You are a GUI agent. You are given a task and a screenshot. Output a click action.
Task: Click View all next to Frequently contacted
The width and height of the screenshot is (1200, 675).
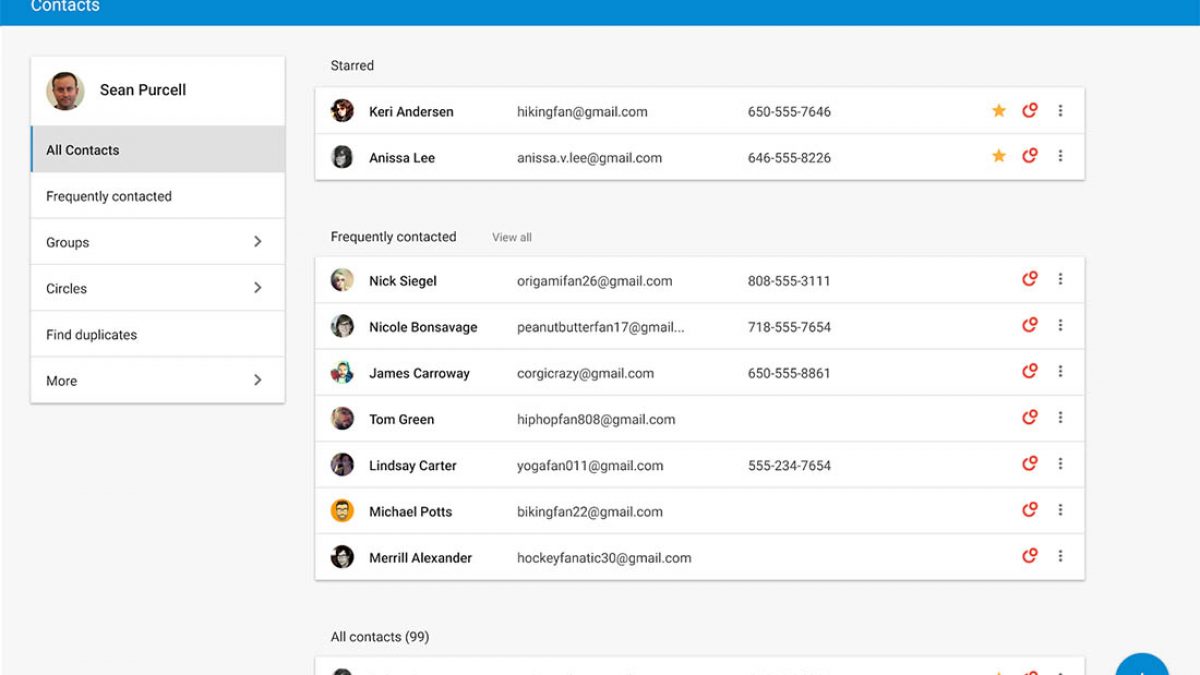(511, 238)
